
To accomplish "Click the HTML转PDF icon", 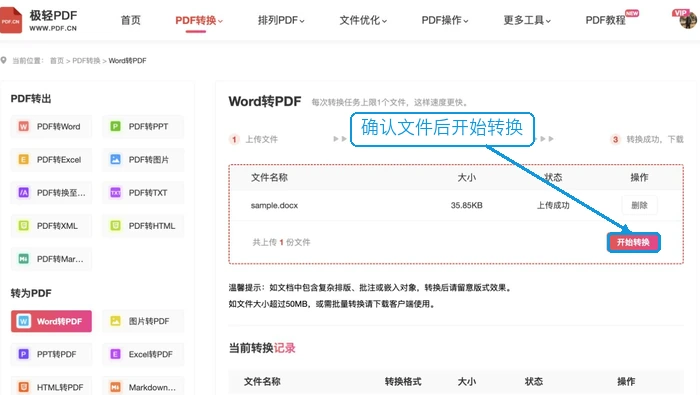I will click(x=23, y=387).
